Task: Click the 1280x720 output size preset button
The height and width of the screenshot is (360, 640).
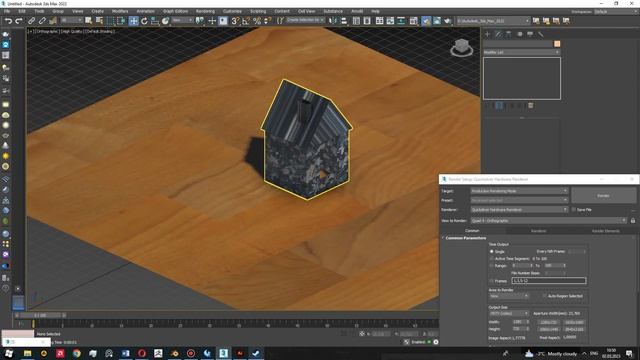Action: click(549, 322)
